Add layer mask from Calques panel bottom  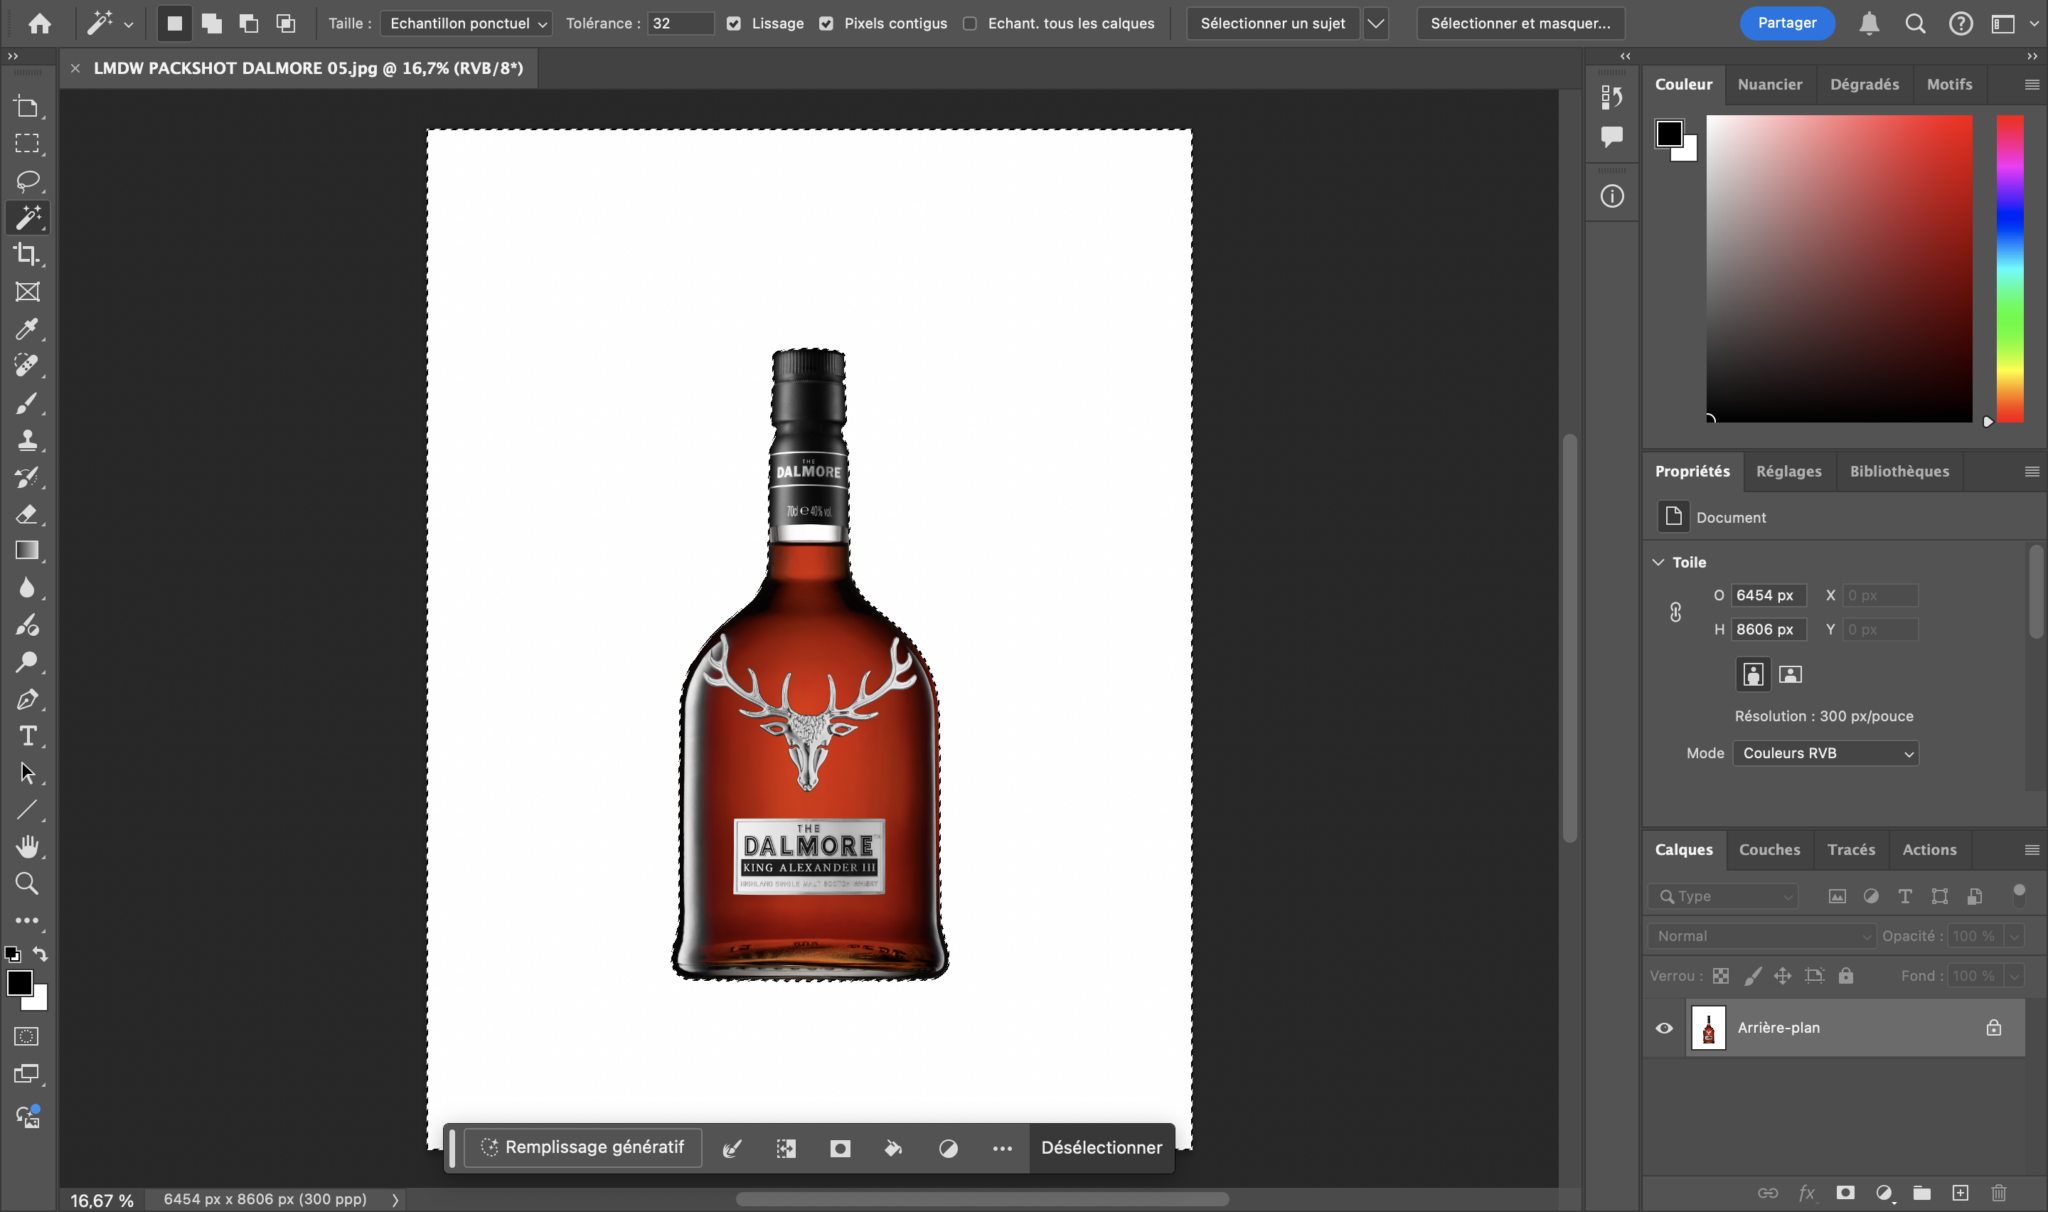pyautogui.click(x=1845, y=1192)
